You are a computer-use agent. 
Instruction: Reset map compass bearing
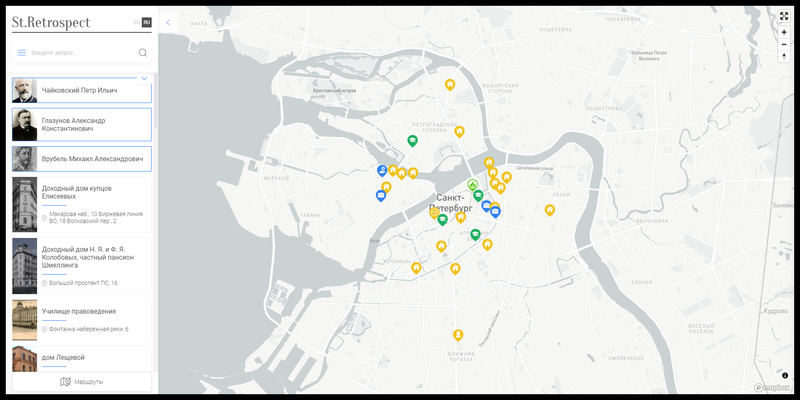(784, 56)
